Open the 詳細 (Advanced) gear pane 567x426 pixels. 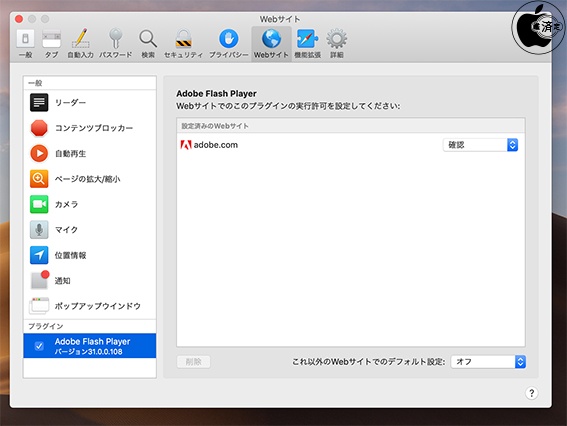pos(337,43)
